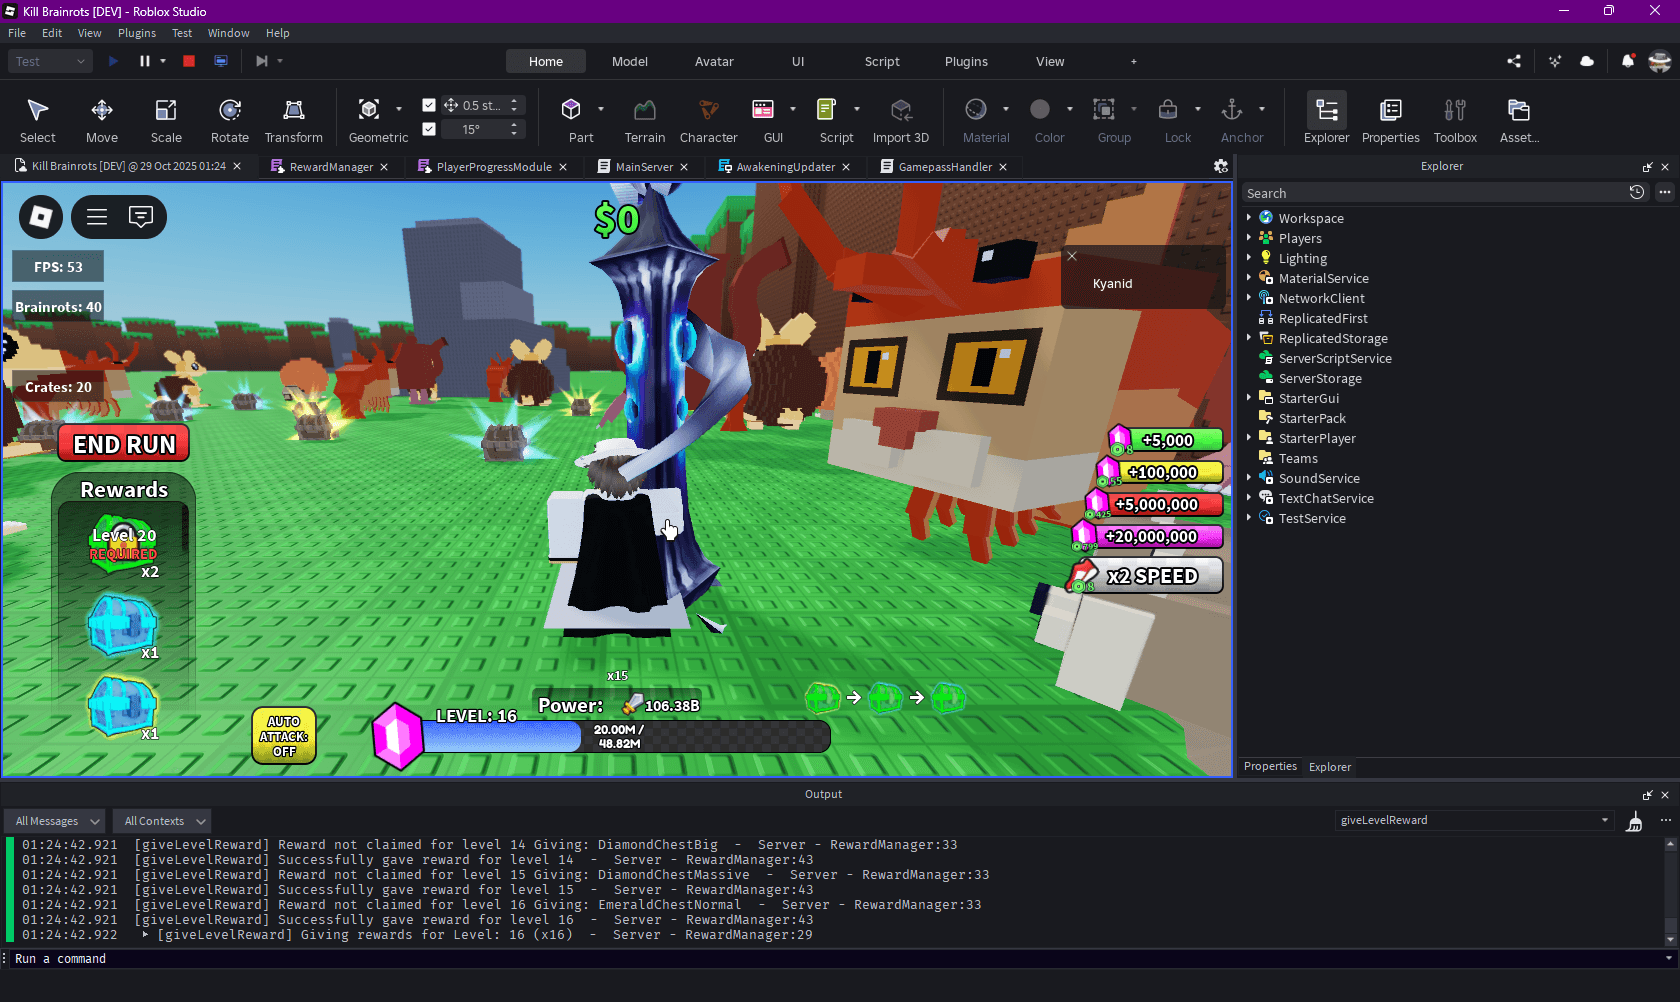This screenshot has height=1002, width=1680.
Task: Open the Asset Manager
Action: [1519, 119]
